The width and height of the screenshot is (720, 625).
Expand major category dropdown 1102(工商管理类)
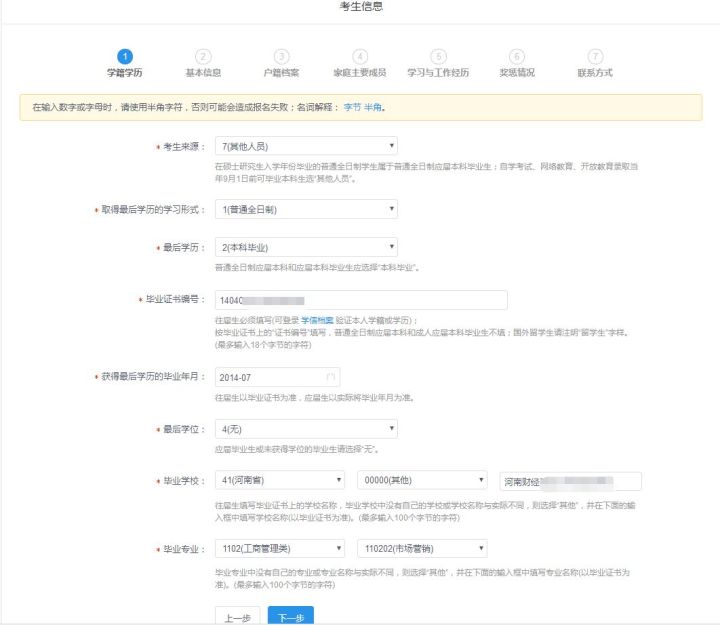tap(280, 549)
